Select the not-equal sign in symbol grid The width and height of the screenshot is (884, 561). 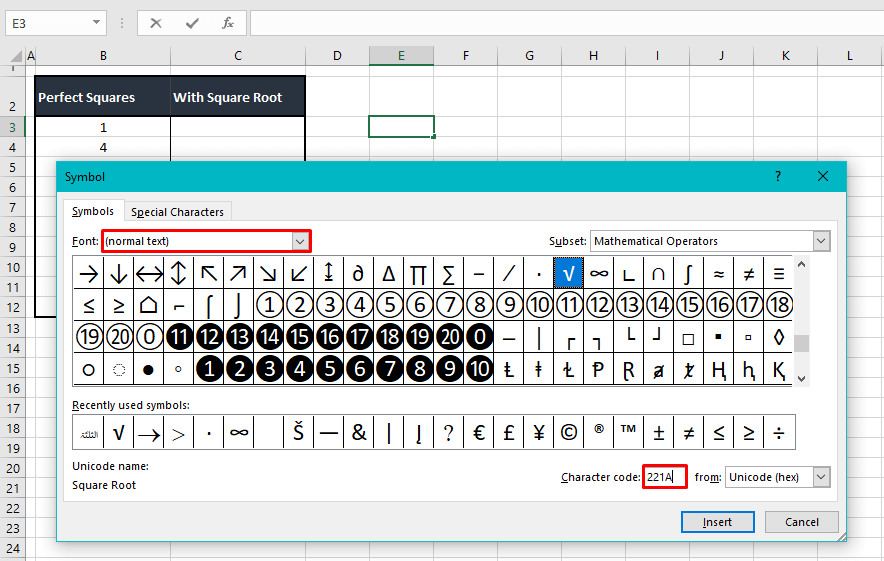click(749, 272)
